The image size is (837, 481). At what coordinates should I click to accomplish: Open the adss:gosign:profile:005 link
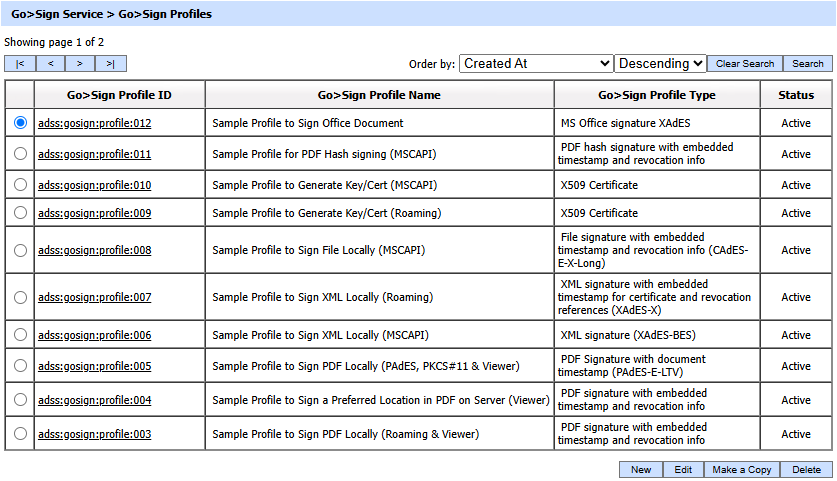pos(94,366)
